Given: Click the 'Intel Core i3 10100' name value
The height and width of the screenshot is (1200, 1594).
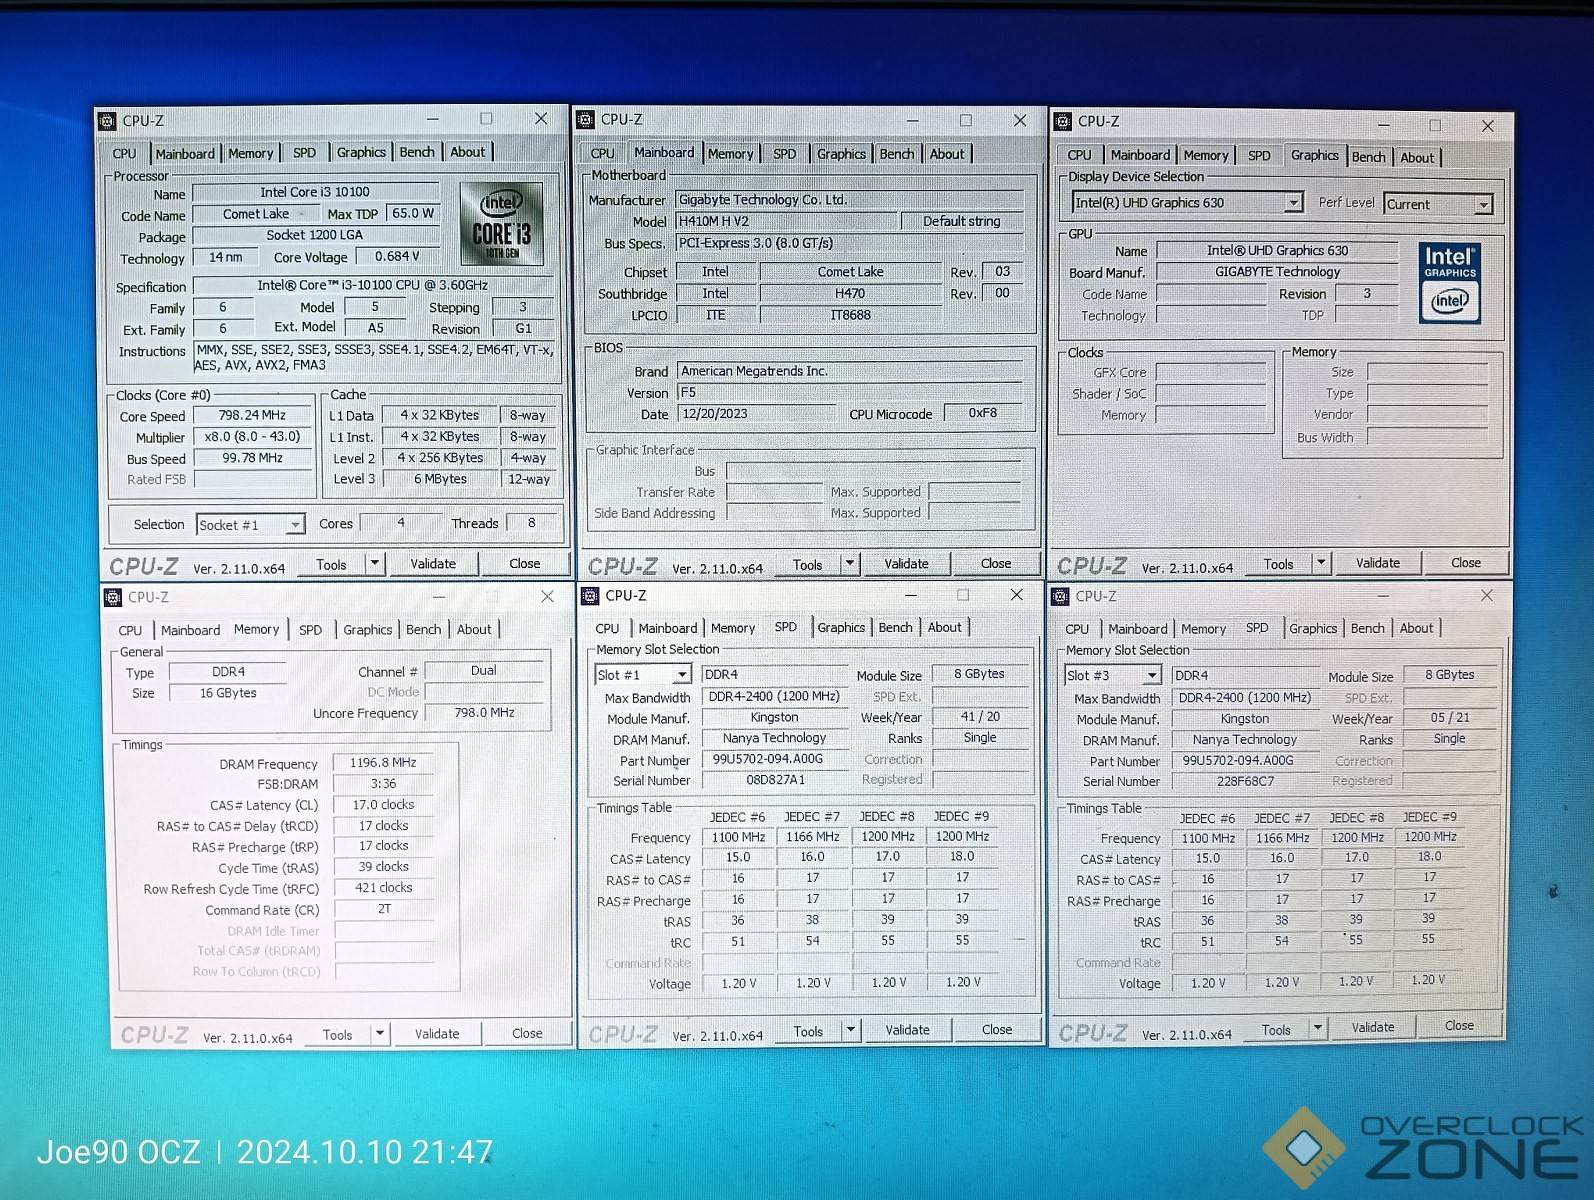Looking at the screenshot, I should (315, 192).
